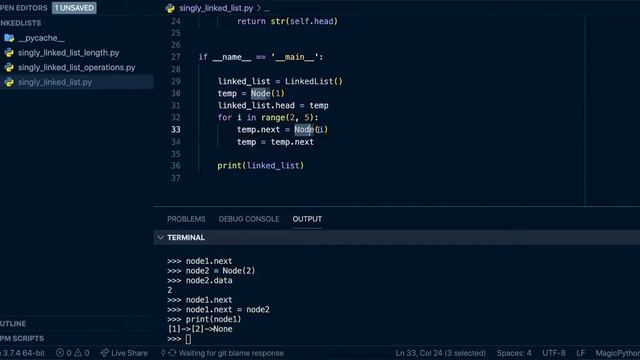
Task: Click the 'linked_list = LinkedList()' line
Action: [x=280, y=81]
